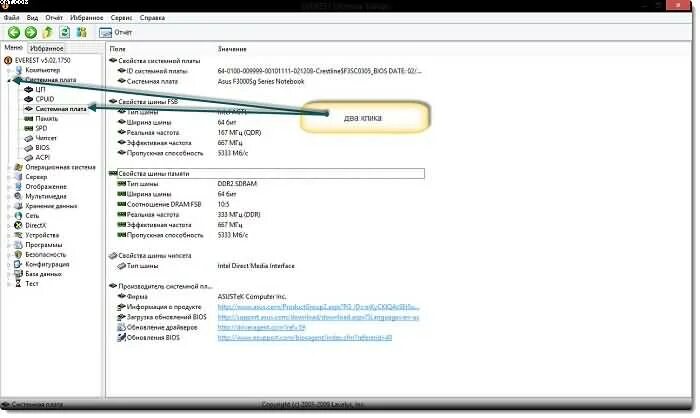This screenshot has width=700, height=418.
Task: Select the ЦП processor icon
Action: [29, 89]
